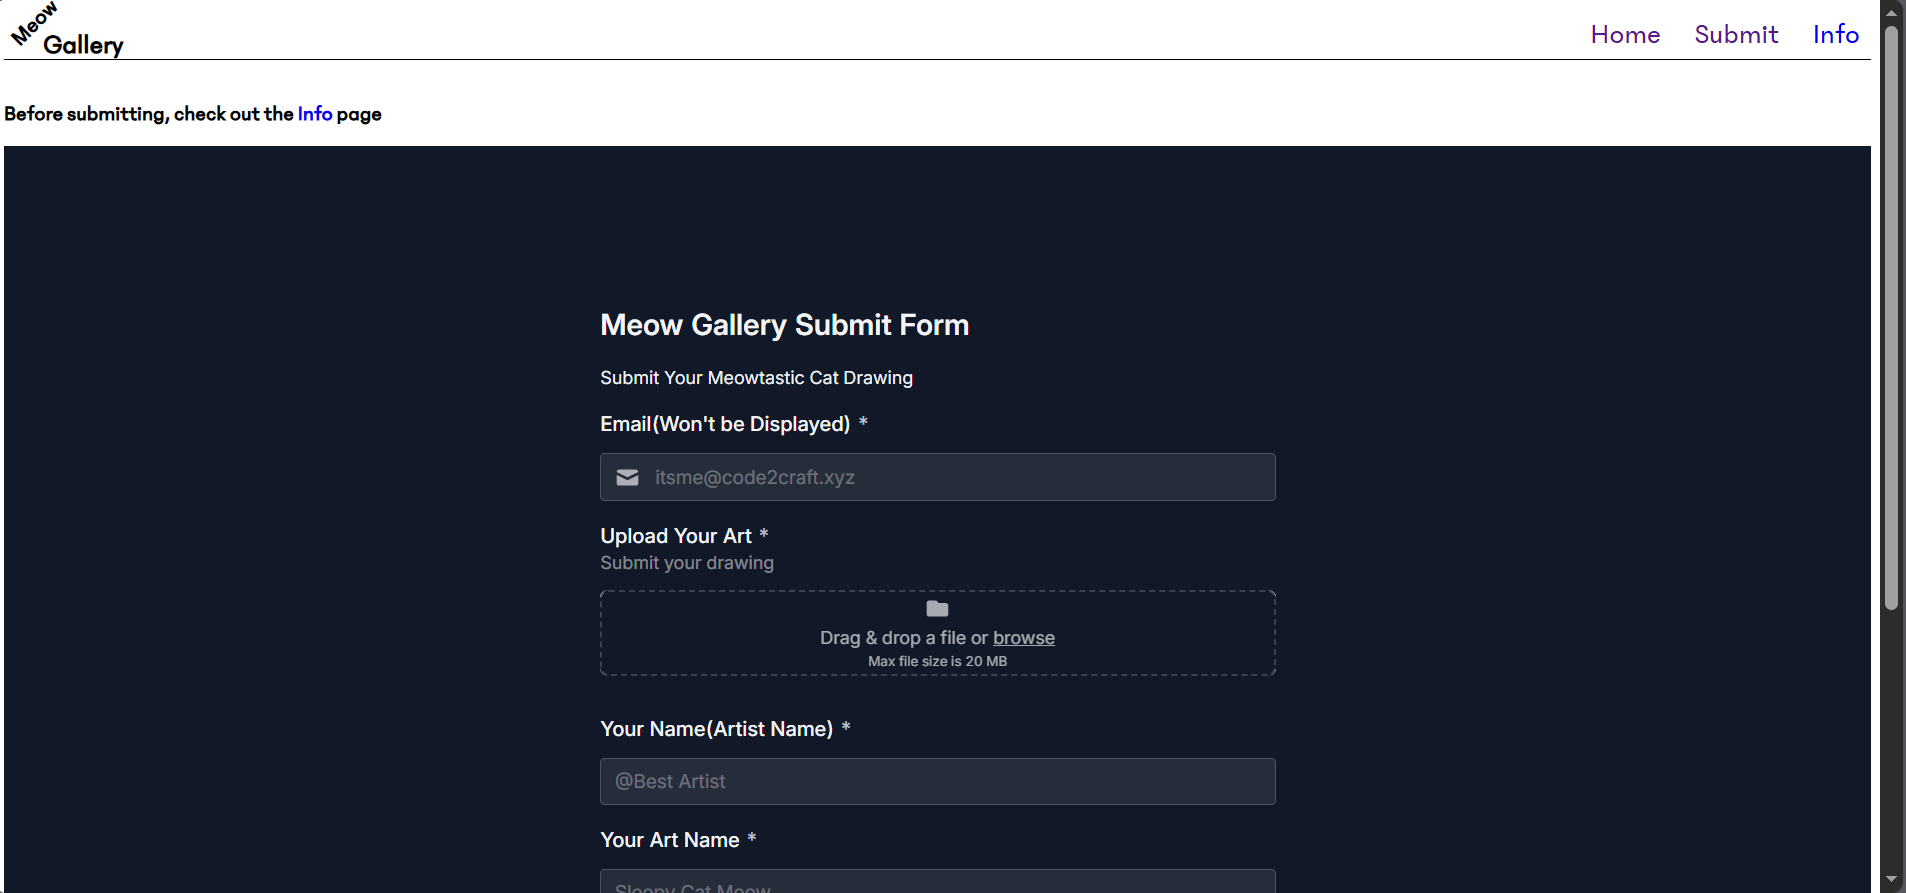
Task: Click the scrollbar up arrow
Action: click(x=1891, y=11)
